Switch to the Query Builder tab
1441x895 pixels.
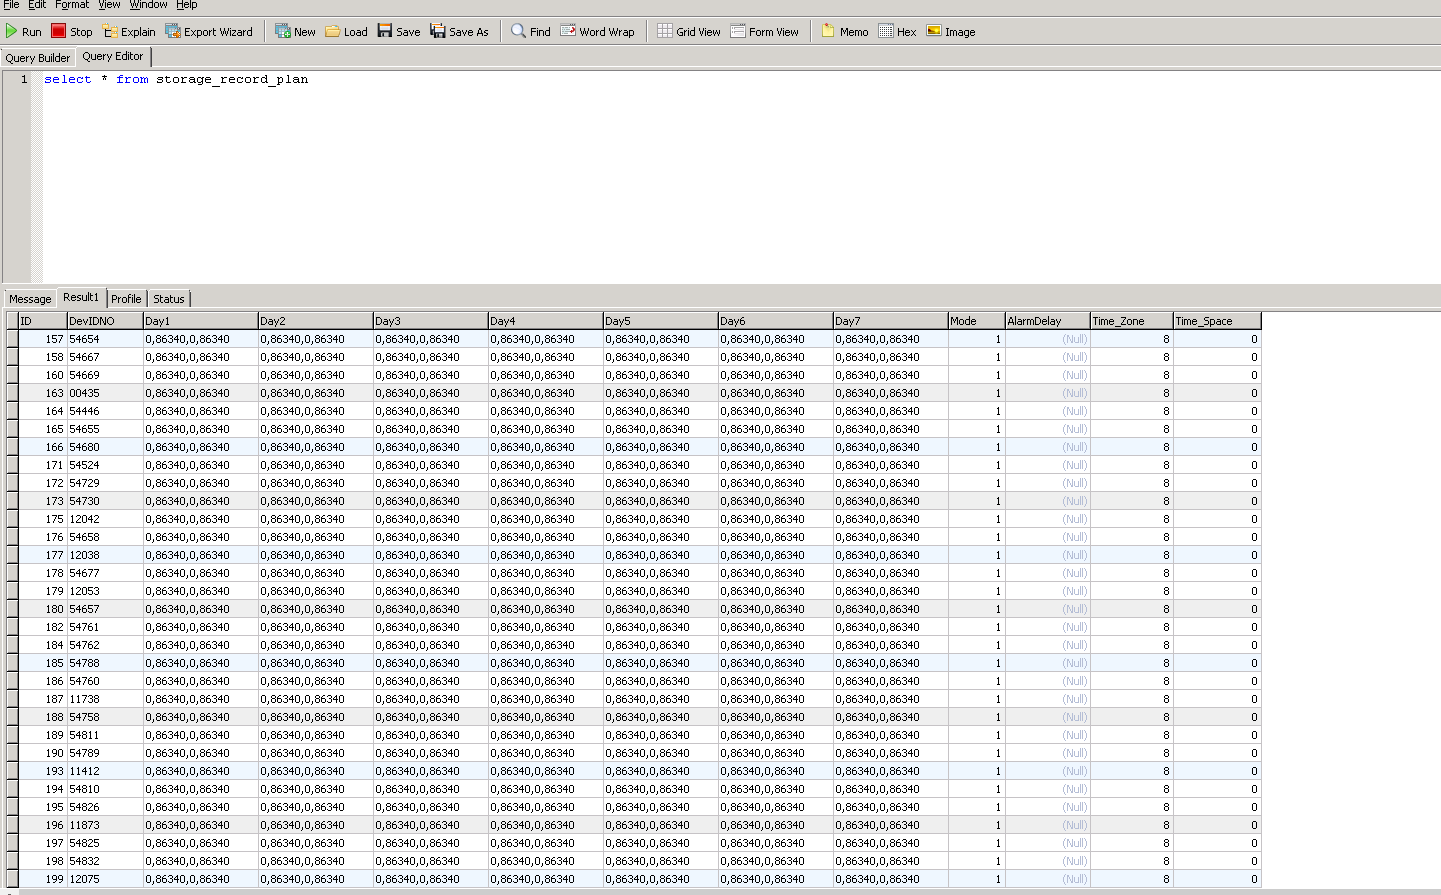pyautogui.click(x=38, y=58)
